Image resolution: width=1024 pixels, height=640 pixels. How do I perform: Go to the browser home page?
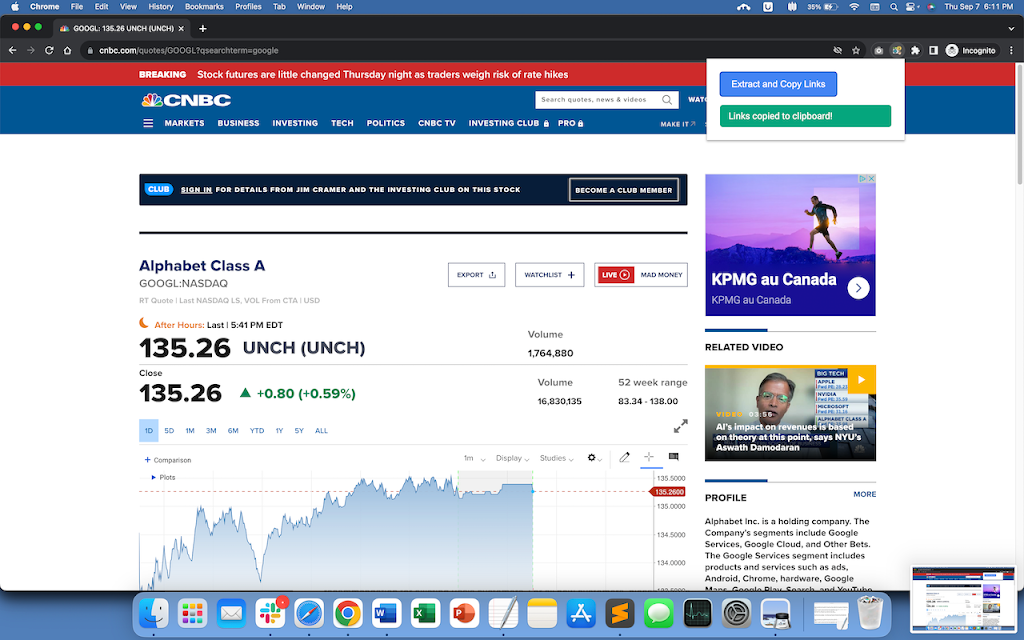pyautogui.click(x=67, y=50)
